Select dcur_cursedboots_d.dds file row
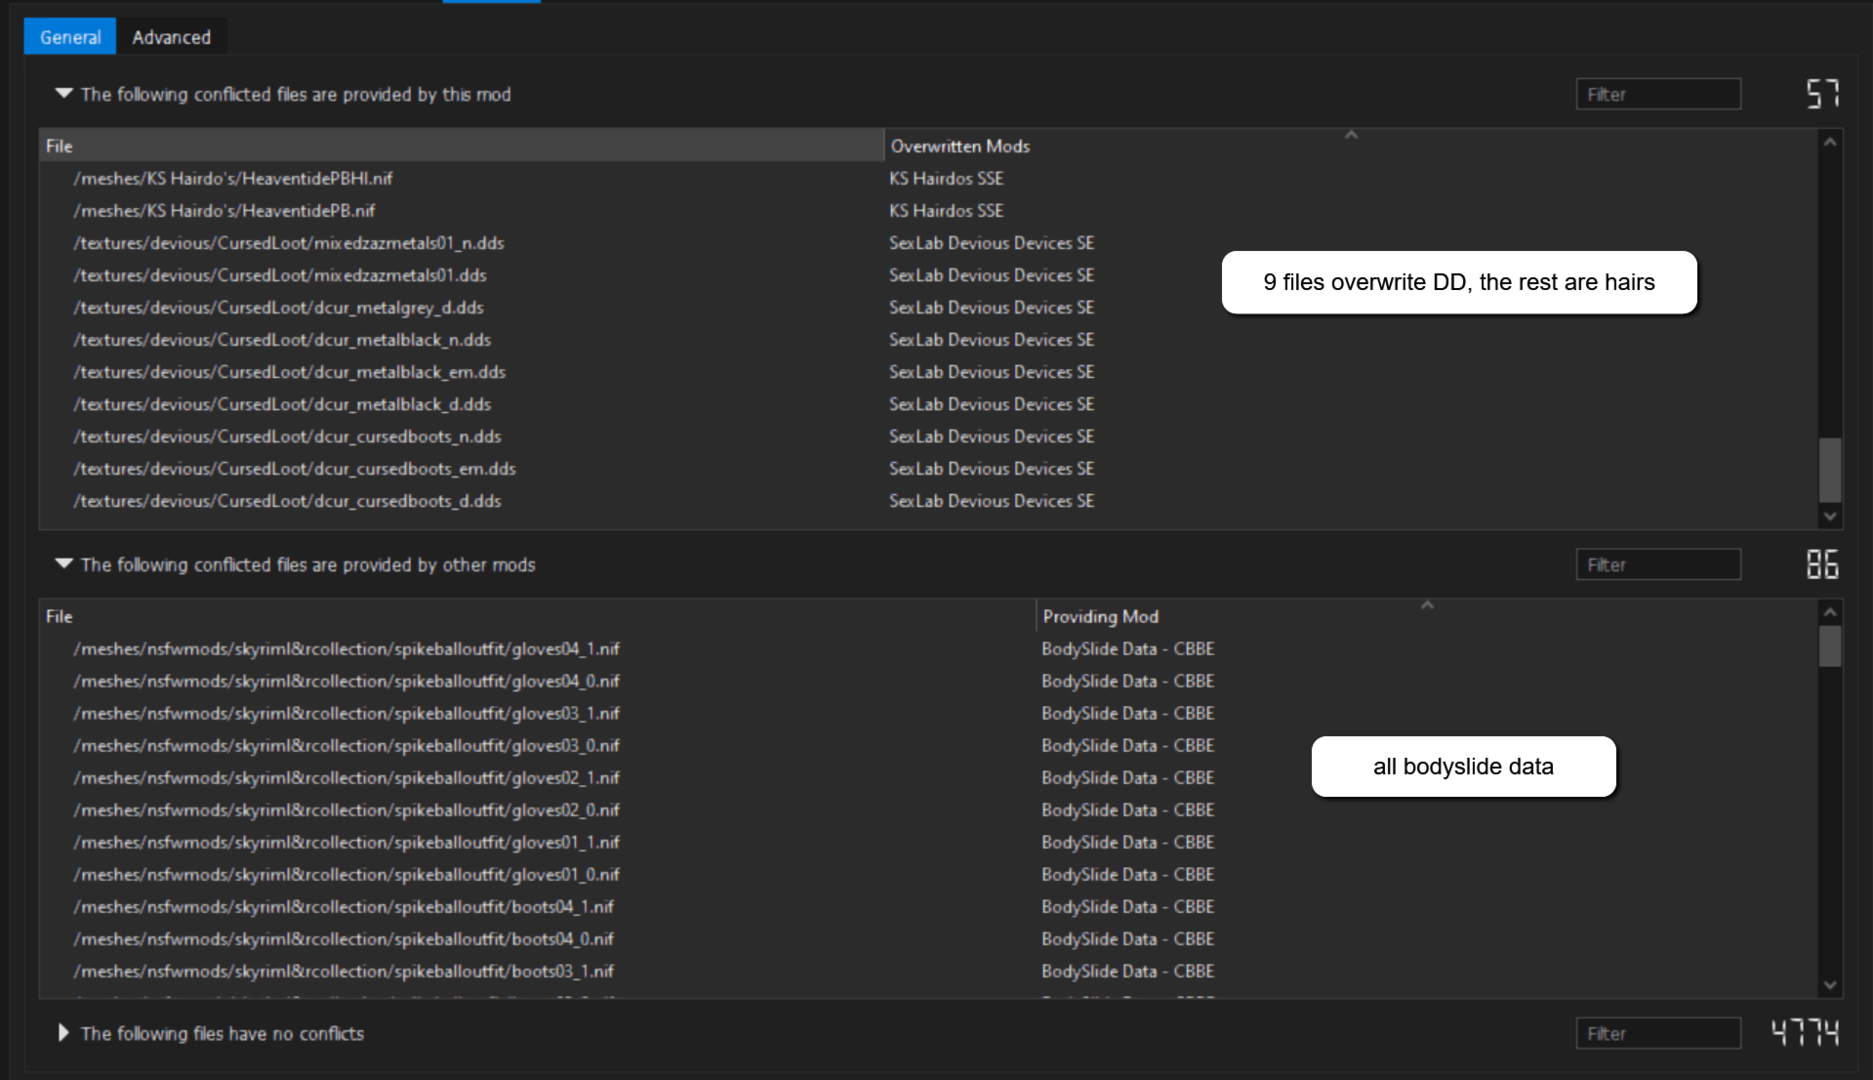This screenshot has height=1080, width=1873. click(x=928, y=501)
